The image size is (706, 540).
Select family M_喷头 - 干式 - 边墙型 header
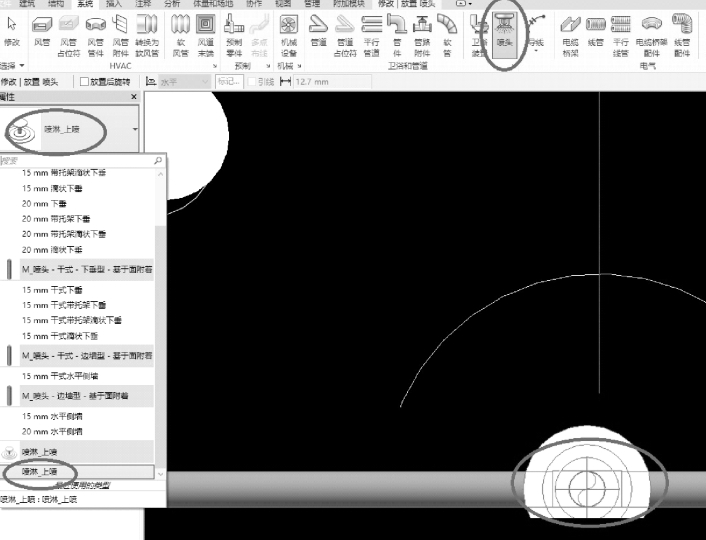(87, 355)
